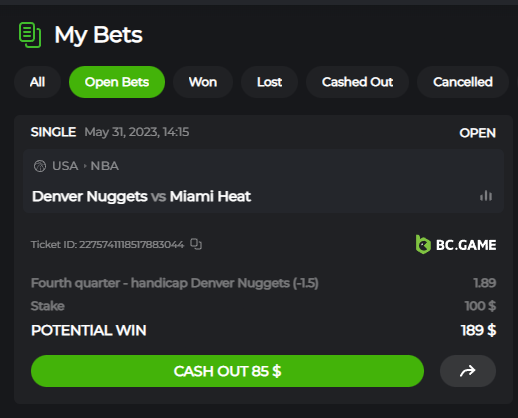Viewport: 518px width, 418px height.
Task: Click the My Bets document icon
Action: pos(30,35)
